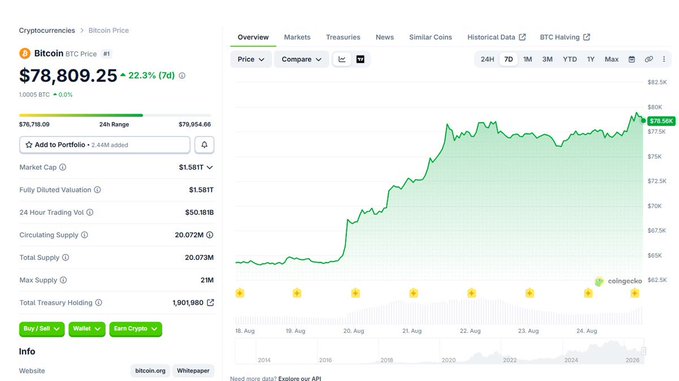679x381 pixels.
Task: Select the 7D time range
Action: pyautogui.click(x=508, y=59)
